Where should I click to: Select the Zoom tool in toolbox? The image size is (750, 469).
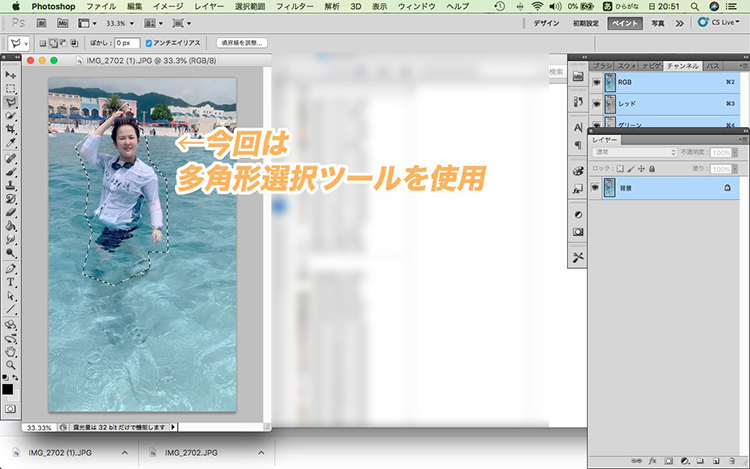(x=11, y=365)
